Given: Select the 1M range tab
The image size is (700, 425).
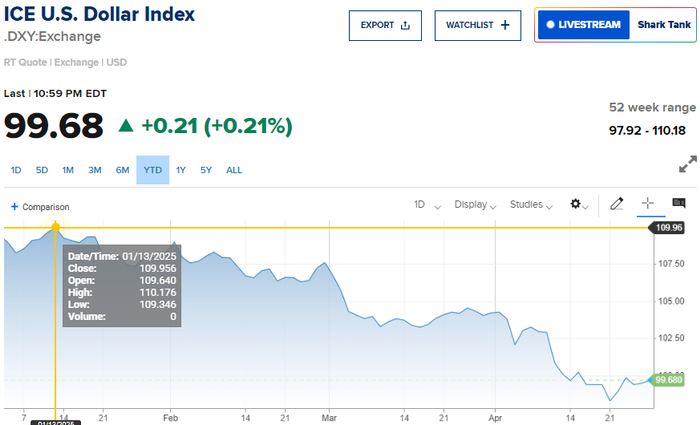Looking at the screenshot, I should (x=68, y=170).
